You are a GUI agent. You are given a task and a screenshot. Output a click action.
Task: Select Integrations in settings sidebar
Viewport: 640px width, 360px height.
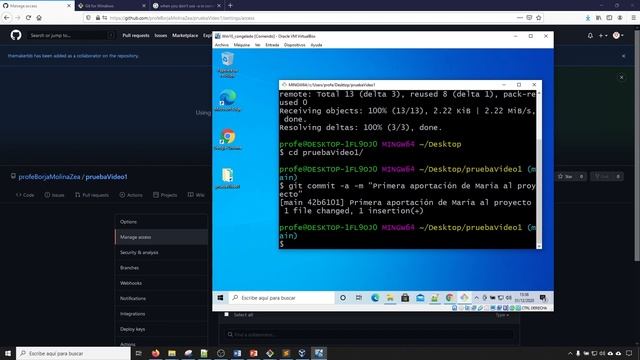pyautogui.click(x=162, y=314)
